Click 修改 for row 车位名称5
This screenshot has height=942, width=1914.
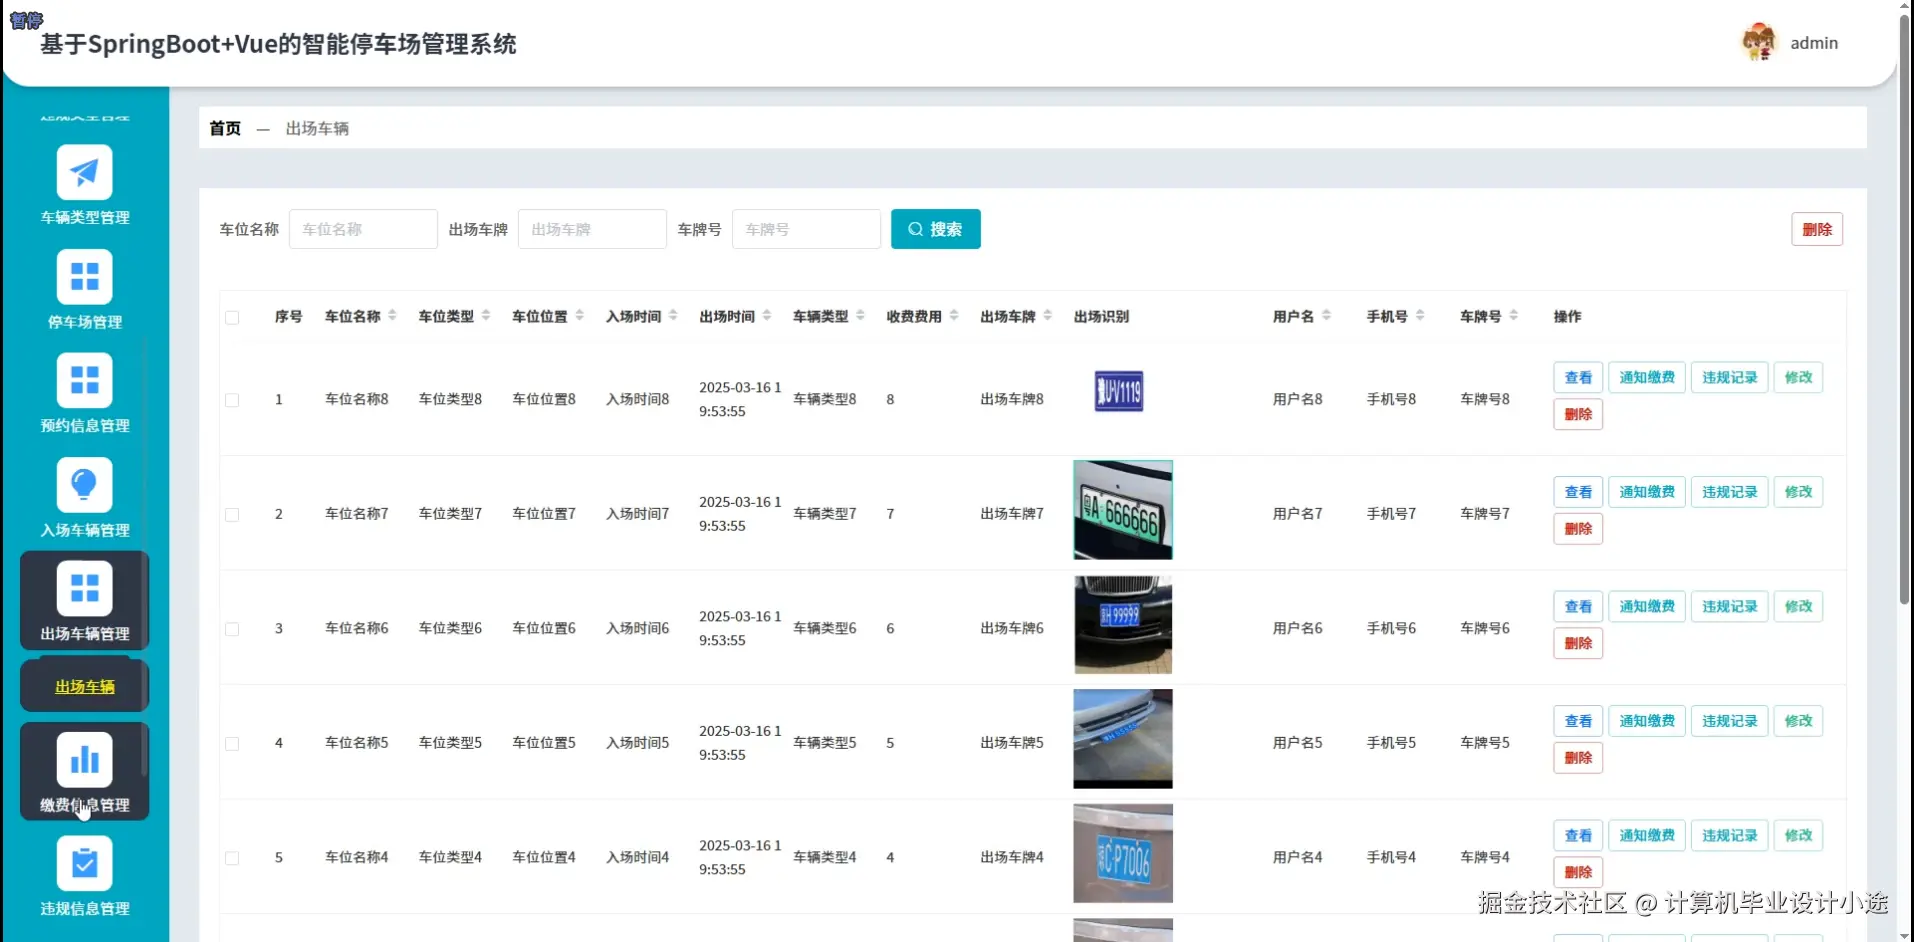(x=1798, y=721)
